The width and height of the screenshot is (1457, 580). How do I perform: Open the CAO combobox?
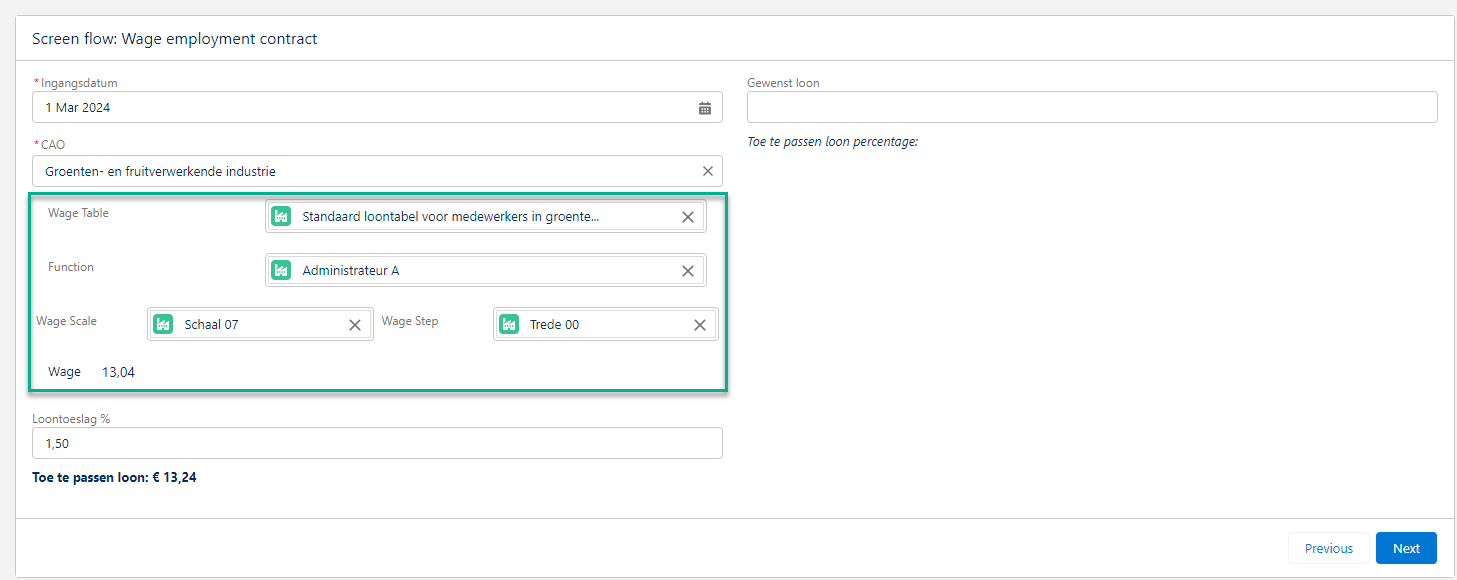(x=360, y=171)
